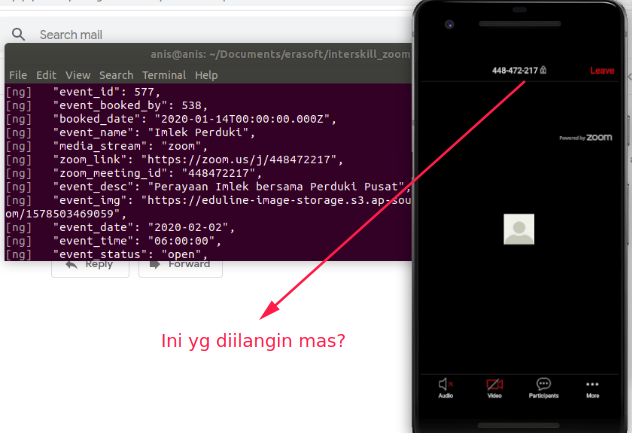Open the Terminal menu in terminal
The width and height of the screenshot is (632, 433).
pos(164,75)
